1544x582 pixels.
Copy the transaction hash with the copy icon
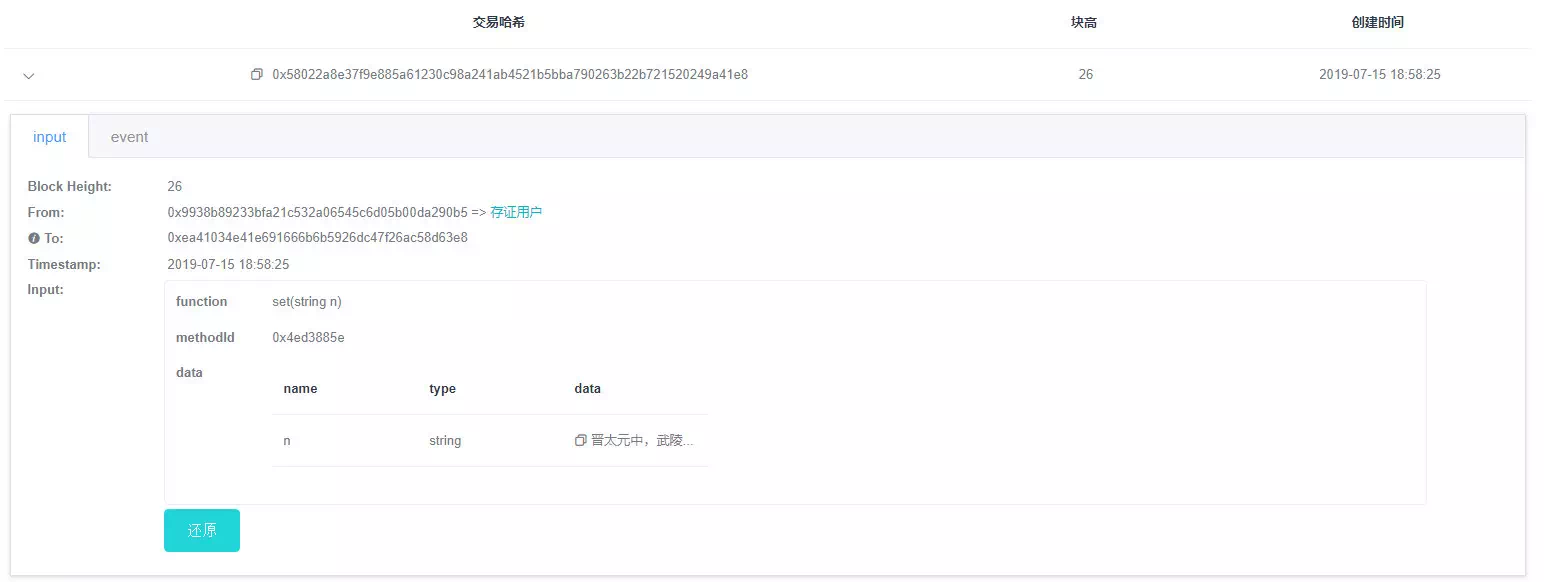tap(257, 75)
